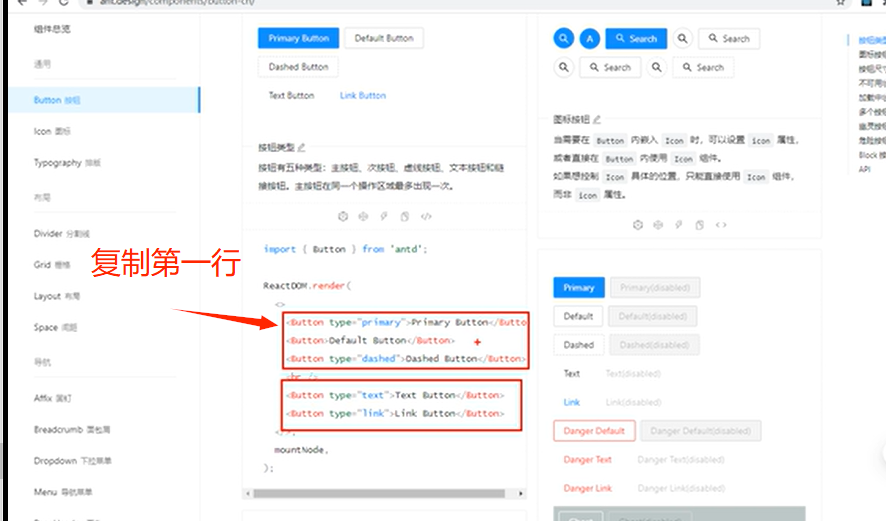Click solid-border Search button in second row
This screenshot has width=886, height=521.
point(610,67)
